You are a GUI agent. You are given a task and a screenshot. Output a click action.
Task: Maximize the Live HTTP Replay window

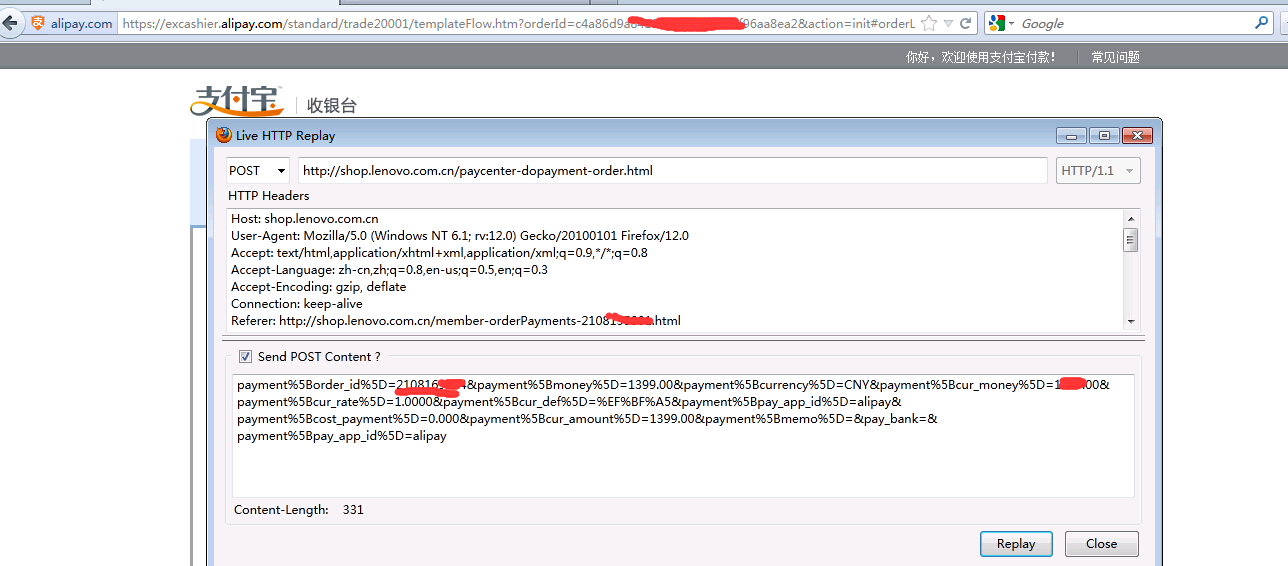[x=1104, y=135]
